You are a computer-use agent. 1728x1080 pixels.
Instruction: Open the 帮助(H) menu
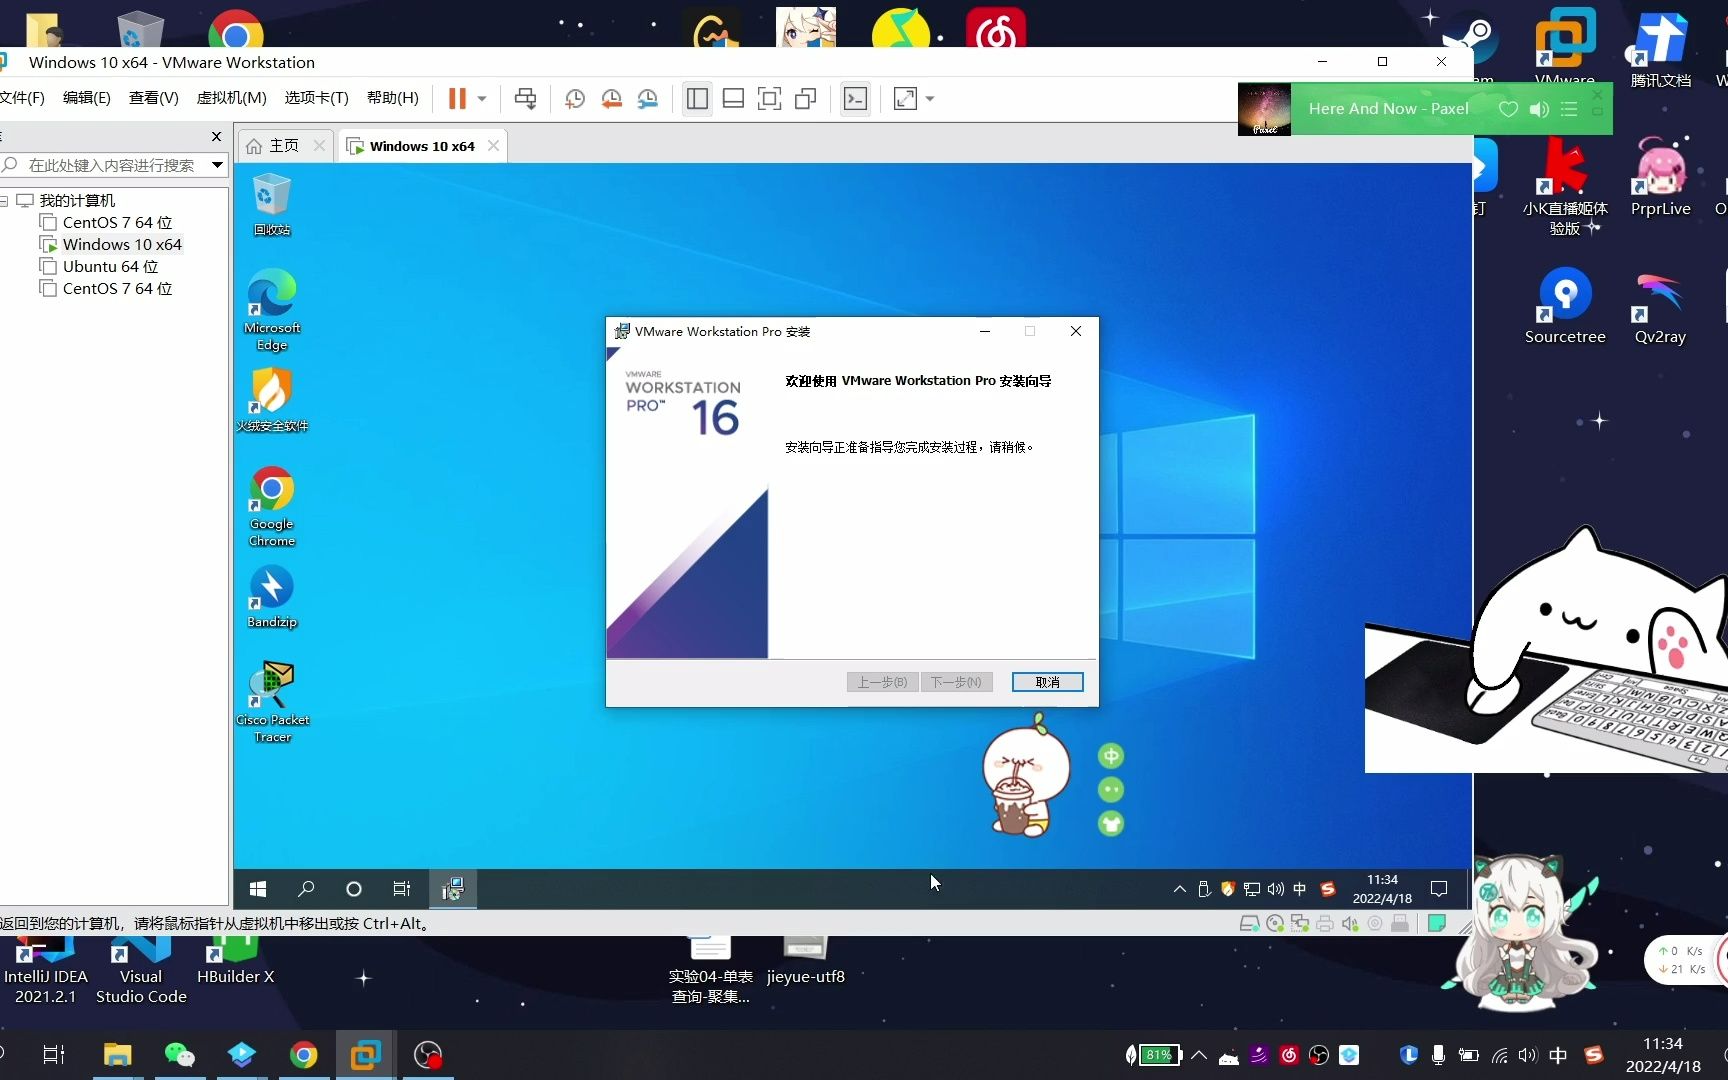click(x=393, y=97)
